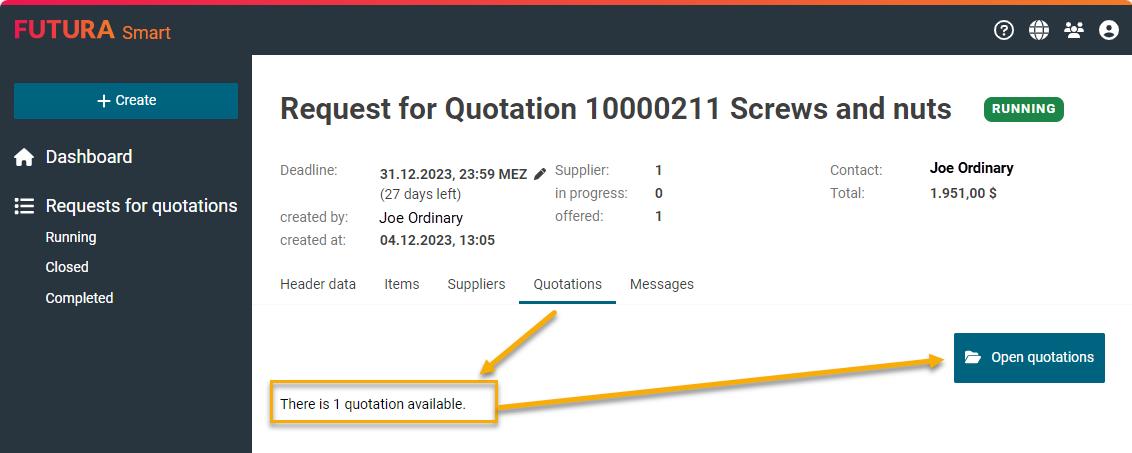Image resolution: width=1132 pixels, height=453 pixels.
Task: Click the globe language icon
Action: 1039,31
